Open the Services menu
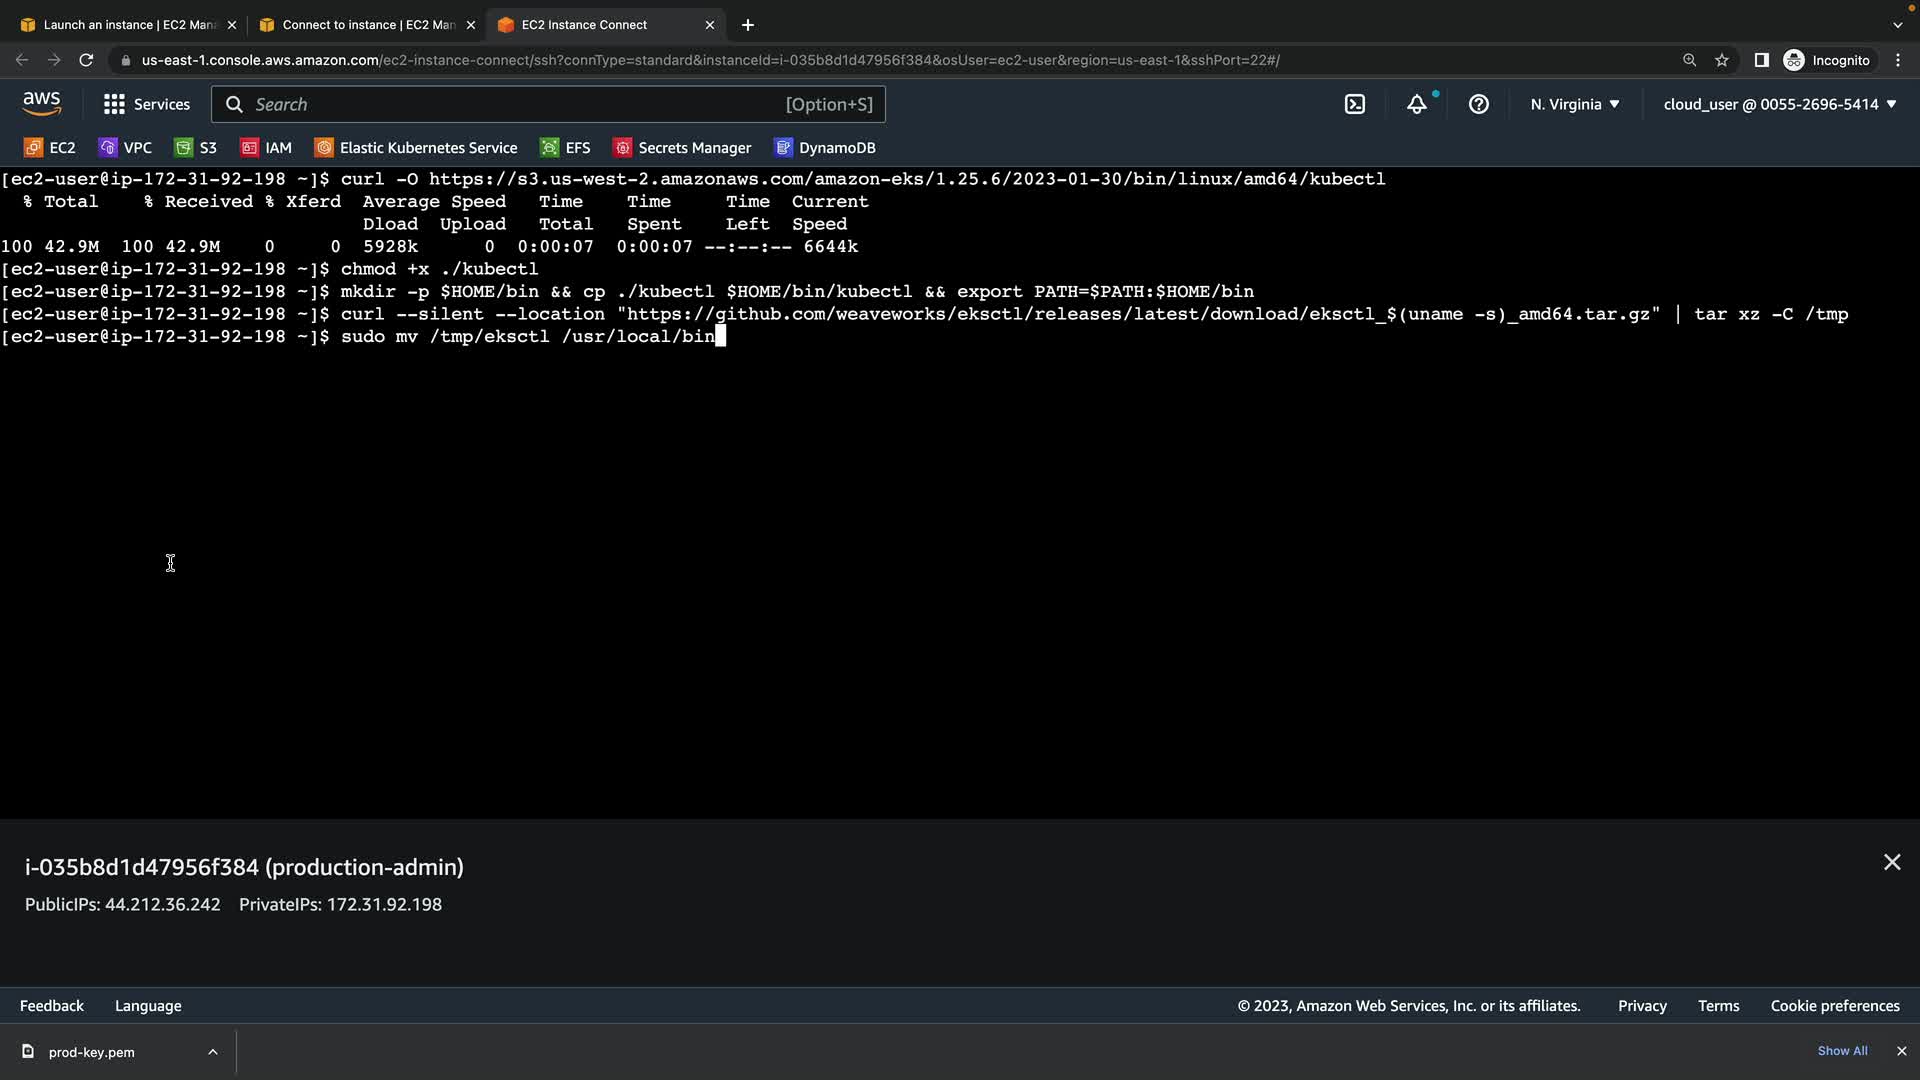 (x=146, y=104)
